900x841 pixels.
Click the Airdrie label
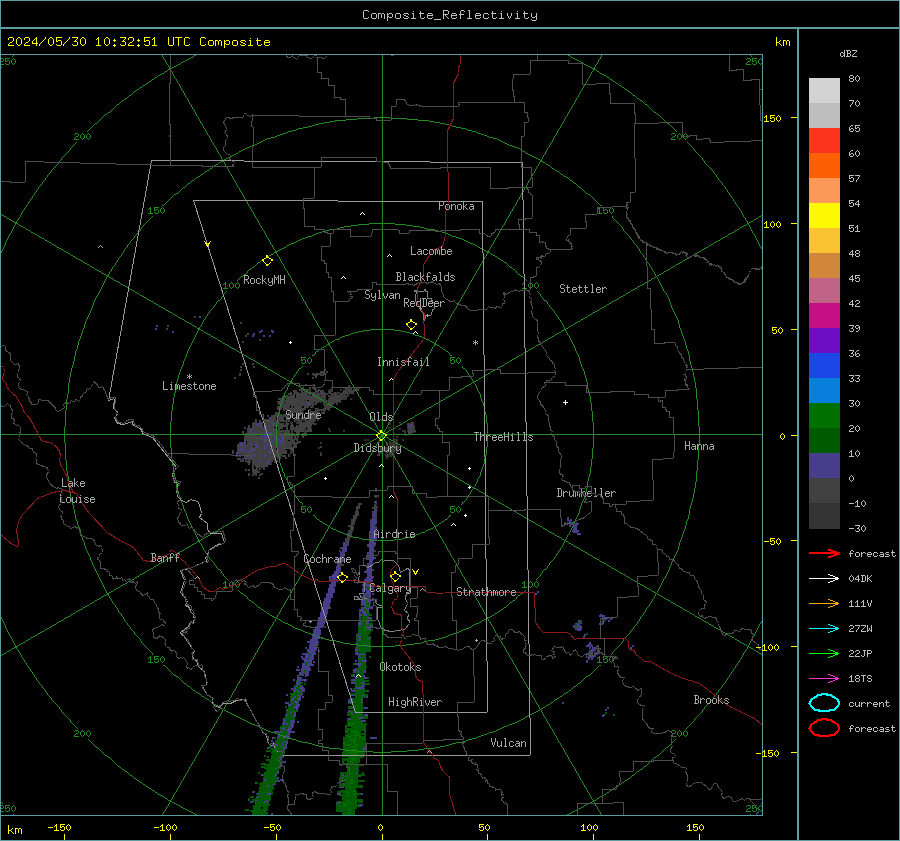[x=394, y=534]
